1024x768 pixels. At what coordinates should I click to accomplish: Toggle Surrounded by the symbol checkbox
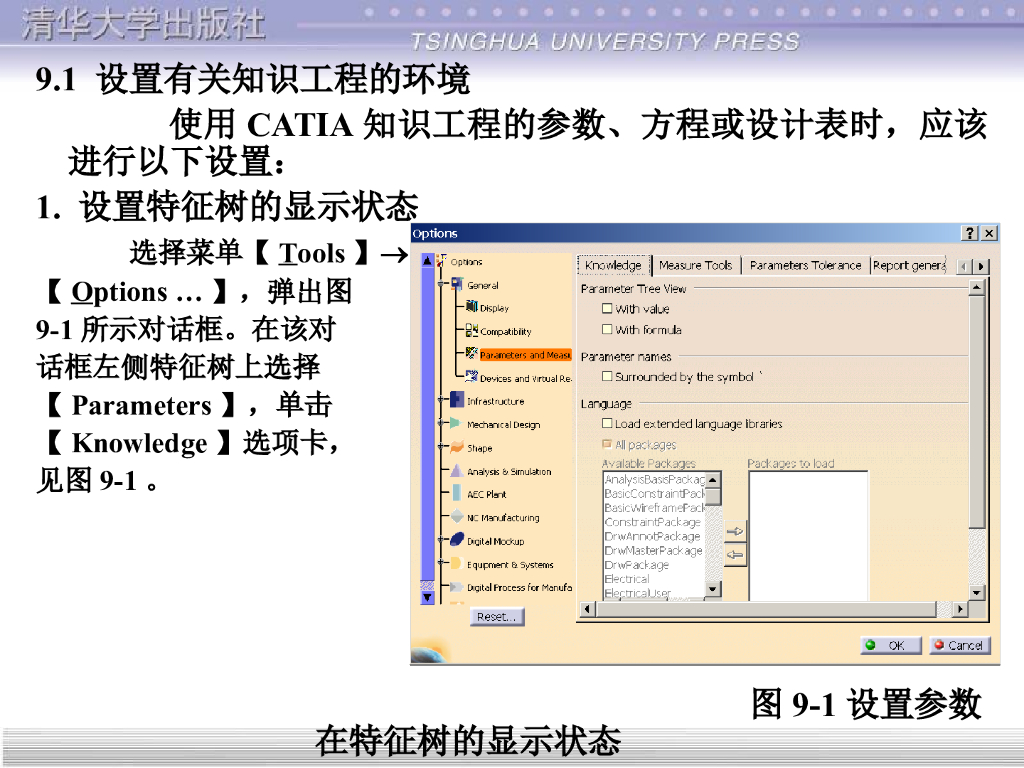(607, 376)
